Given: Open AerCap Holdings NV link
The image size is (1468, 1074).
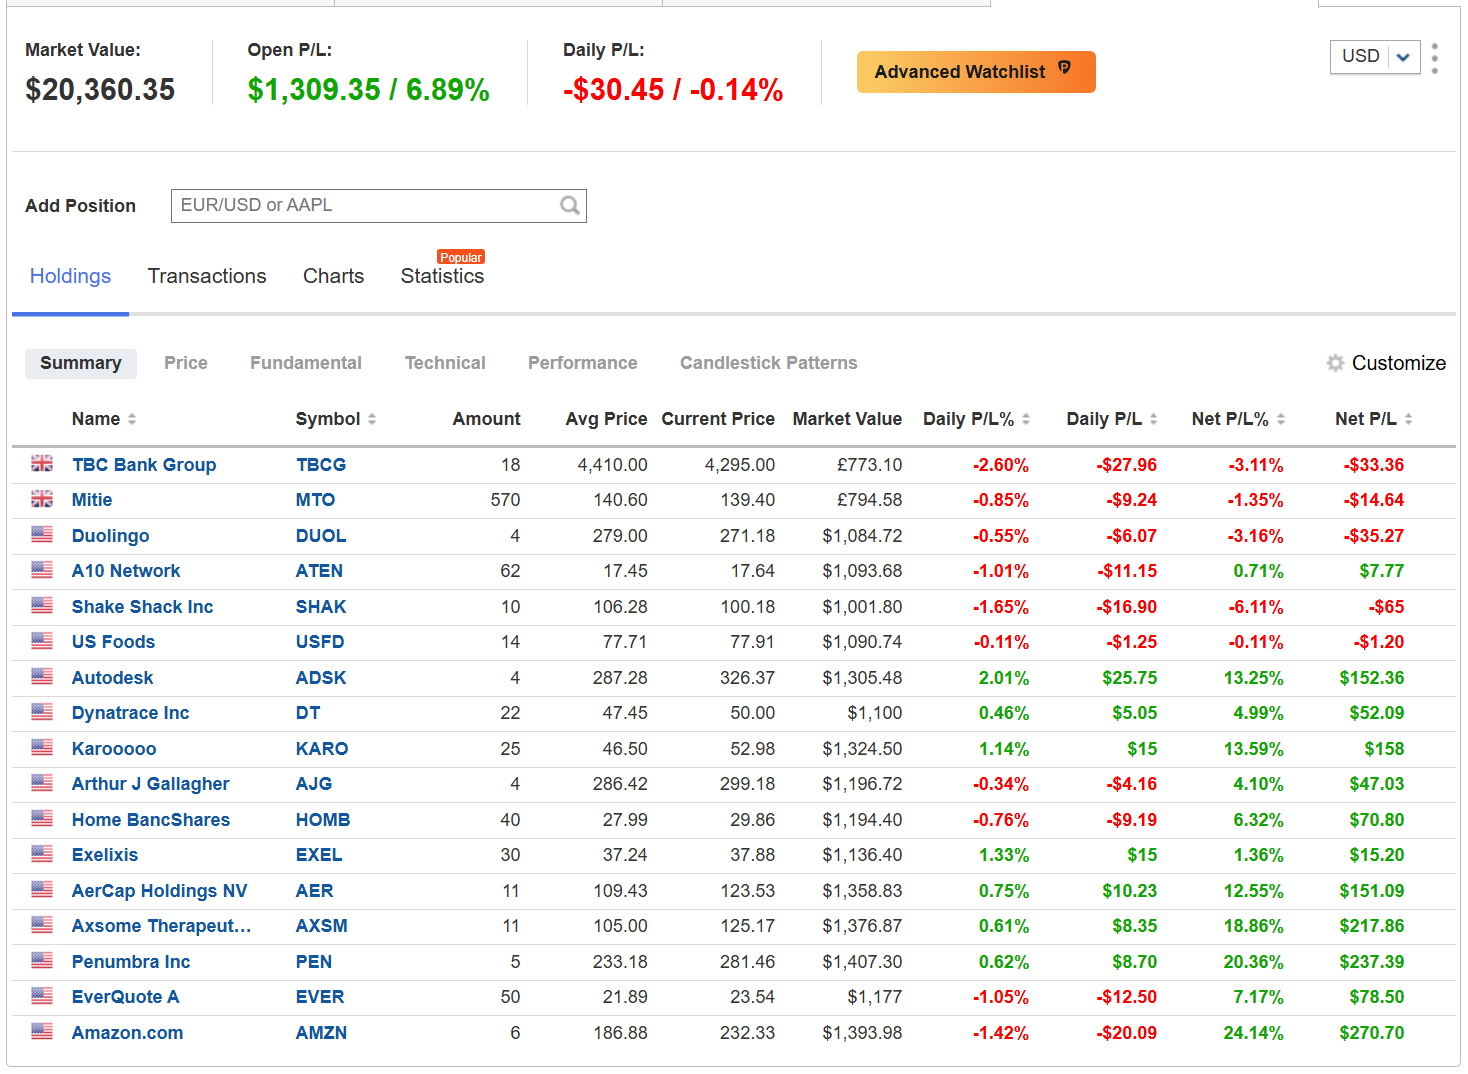Looking at the screenshot, I should pos(159,891).
